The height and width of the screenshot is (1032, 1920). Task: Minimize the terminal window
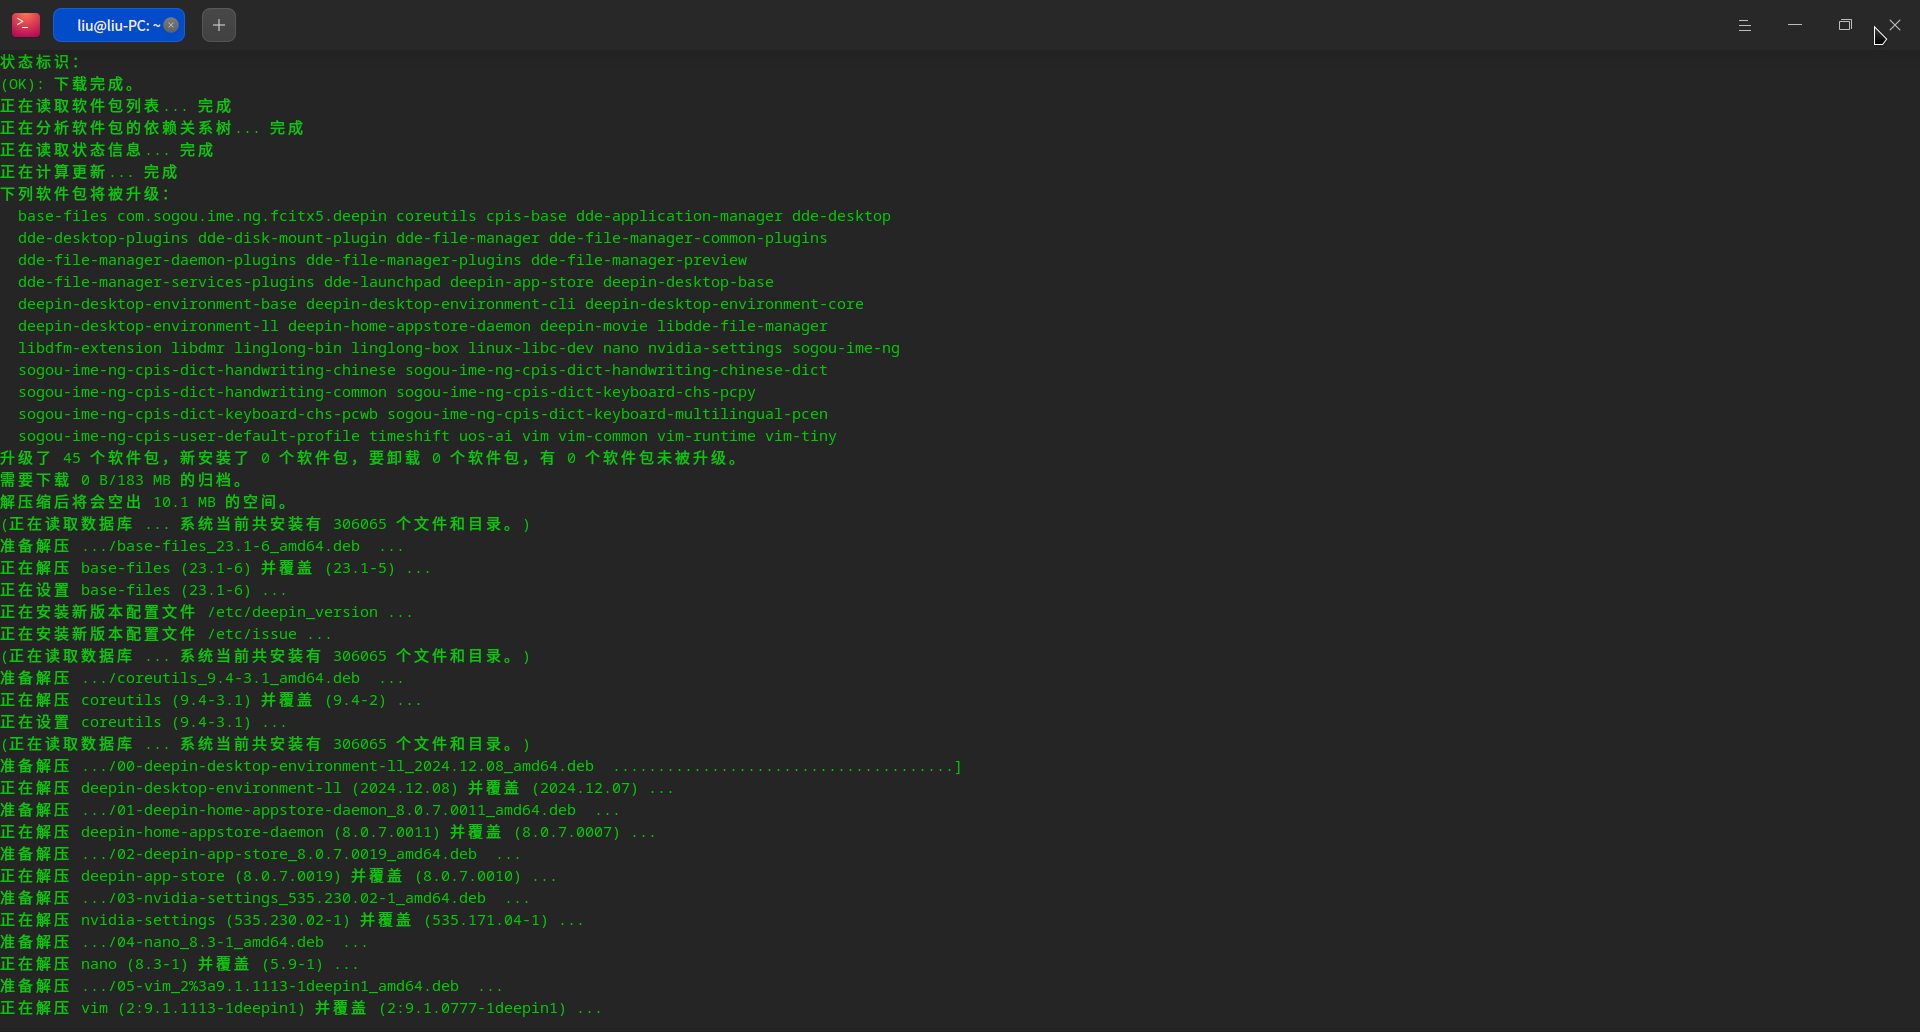pyautogui.click(x=1795, y=25)
